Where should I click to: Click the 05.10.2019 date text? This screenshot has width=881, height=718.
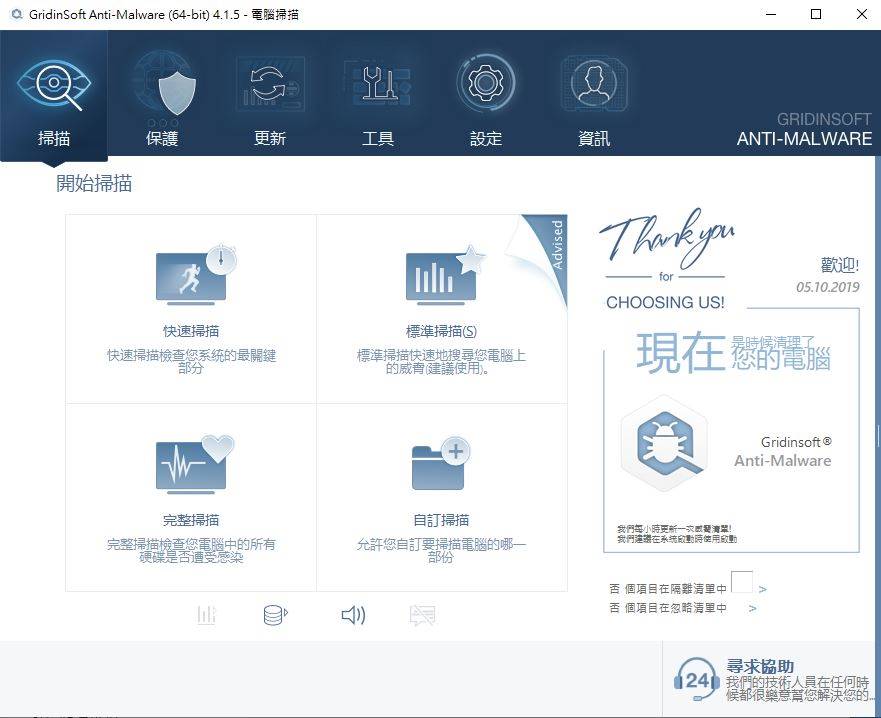click(828, 287)
